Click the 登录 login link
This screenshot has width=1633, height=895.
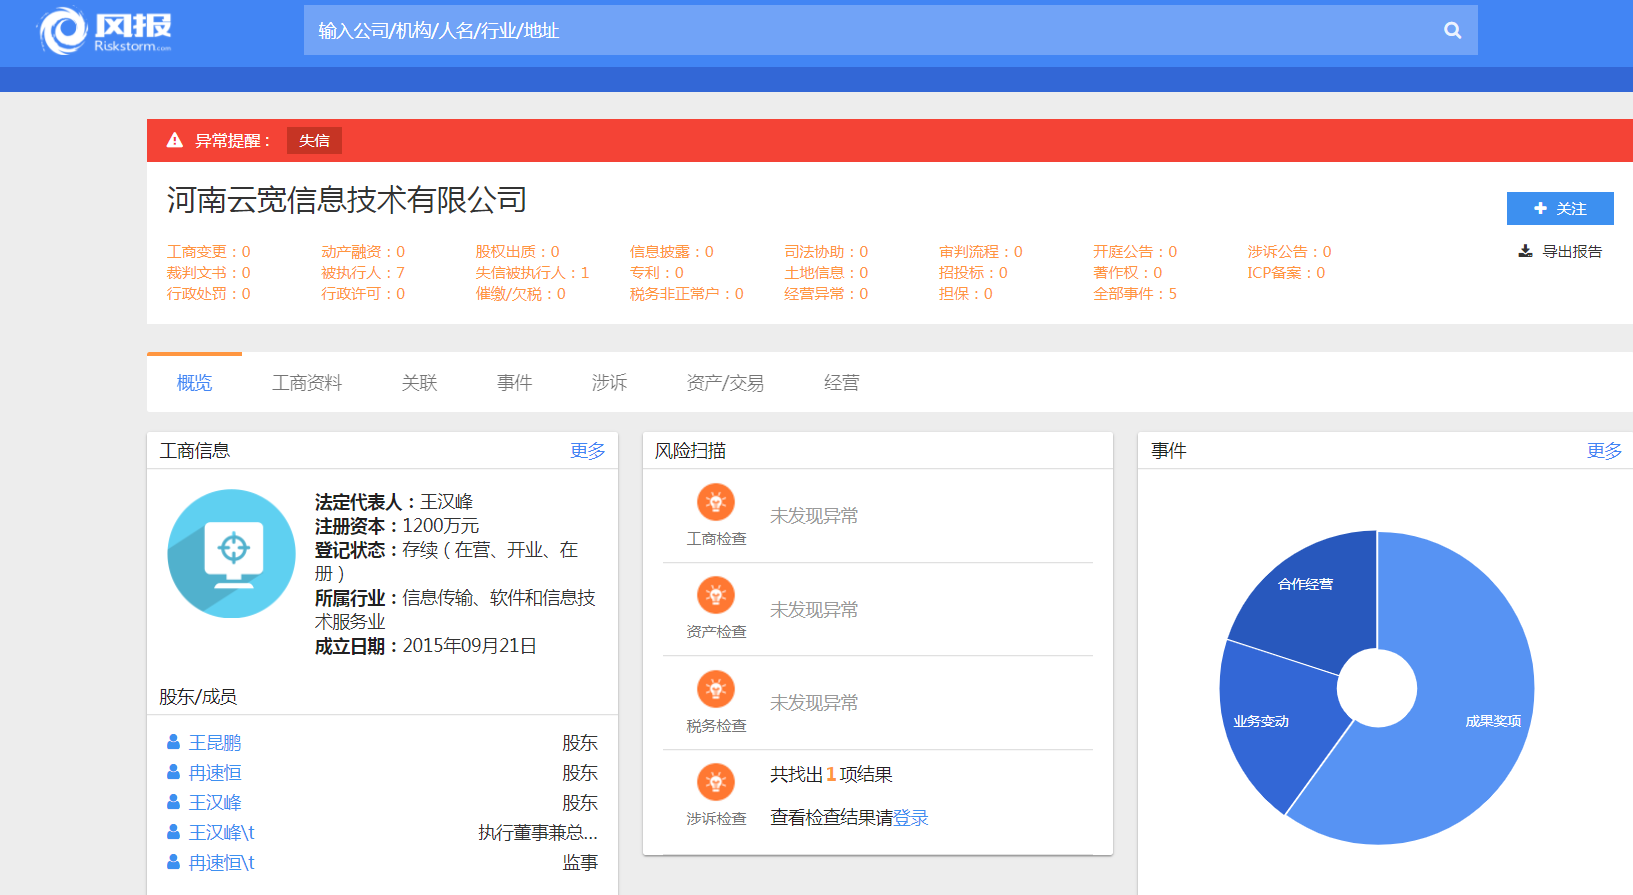[x=911, y=818]
